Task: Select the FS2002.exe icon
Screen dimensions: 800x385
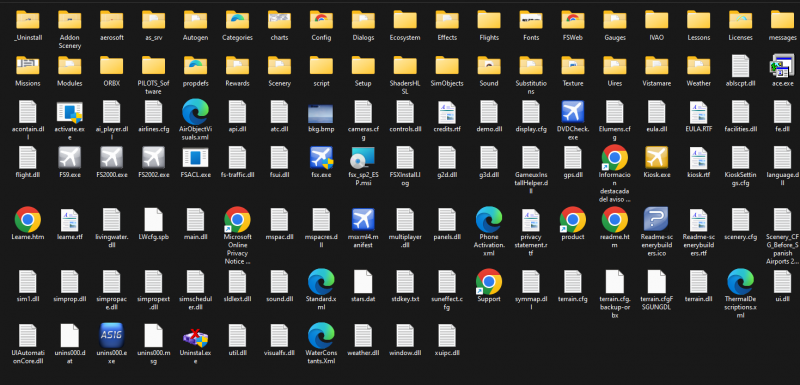Action: [x=153, y=157]
